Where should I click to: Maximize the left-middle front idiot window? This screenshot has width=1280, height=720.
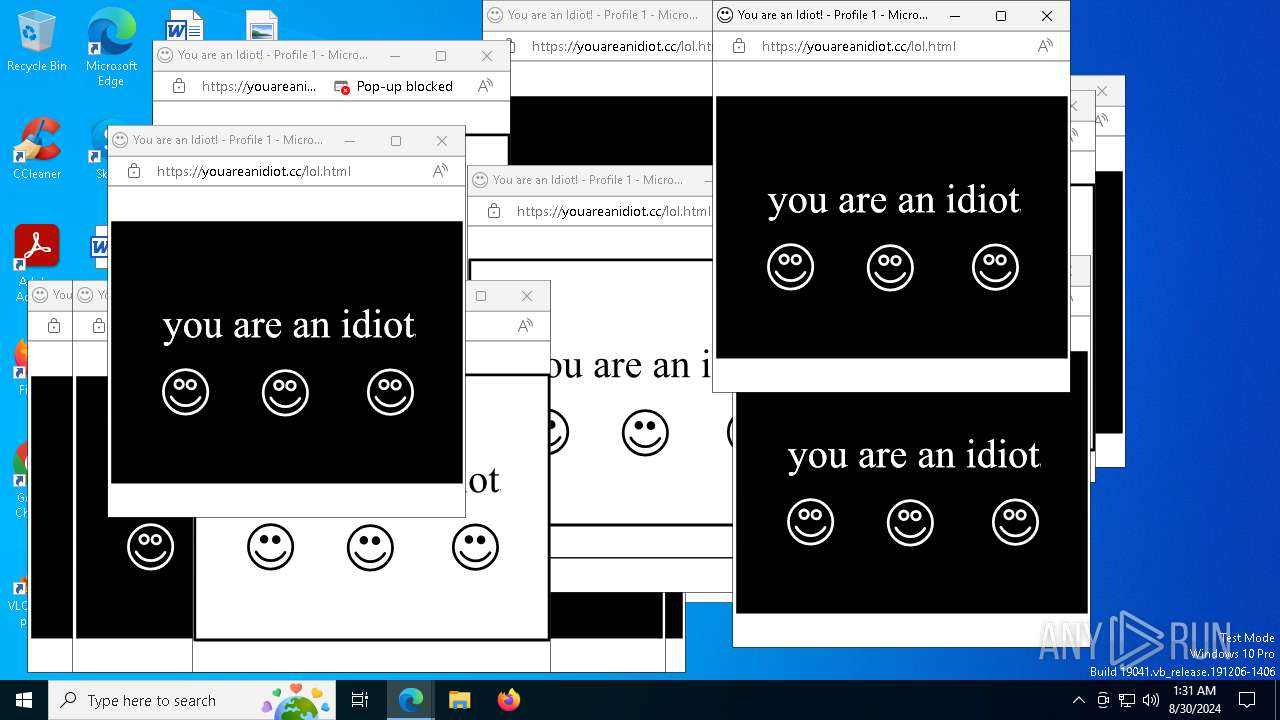click(396, 140)
